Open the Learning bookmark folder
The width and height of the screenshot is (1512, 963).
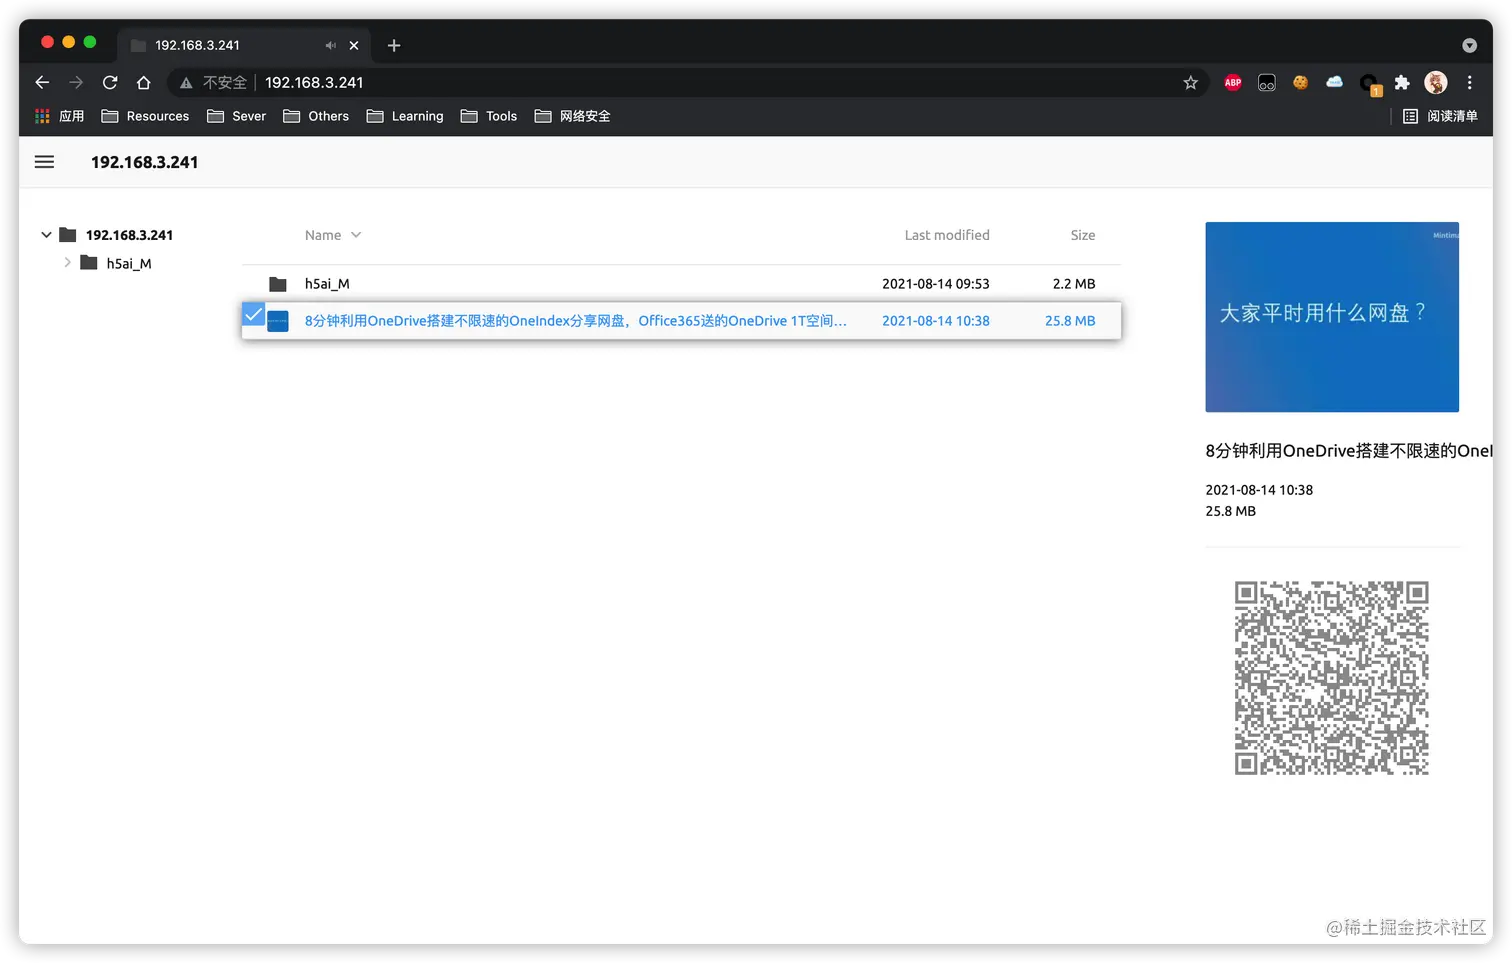pos(405,116)
